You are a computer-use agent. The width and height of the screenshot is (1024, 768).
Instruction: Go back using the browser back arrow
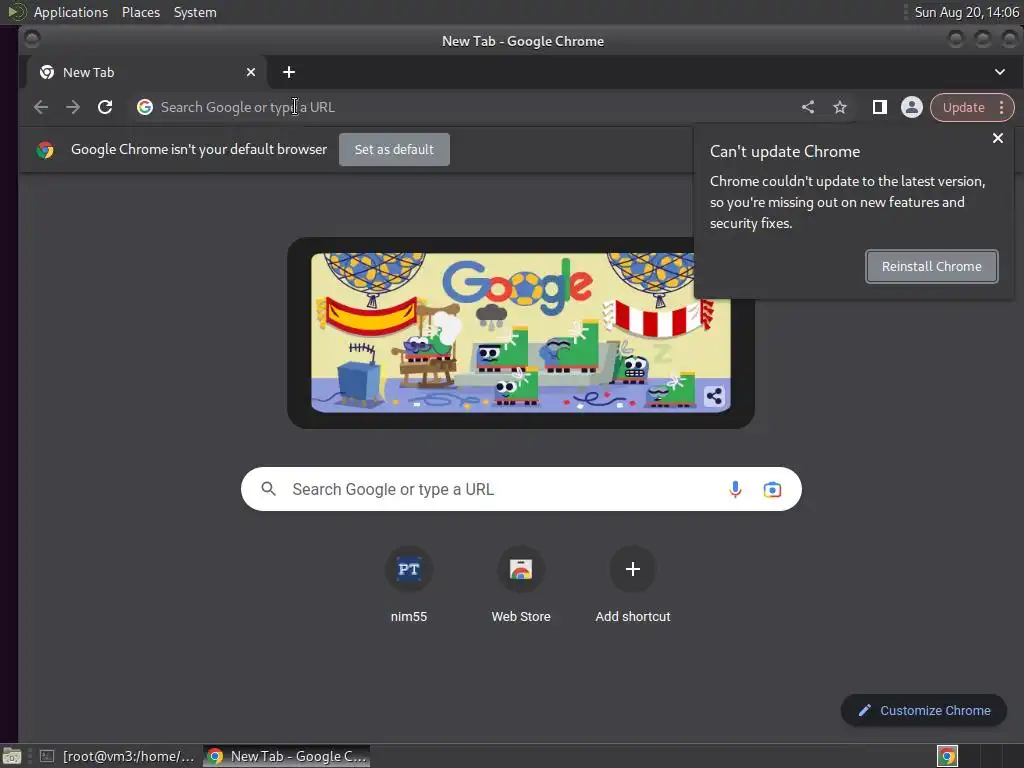tap(40, 107)
